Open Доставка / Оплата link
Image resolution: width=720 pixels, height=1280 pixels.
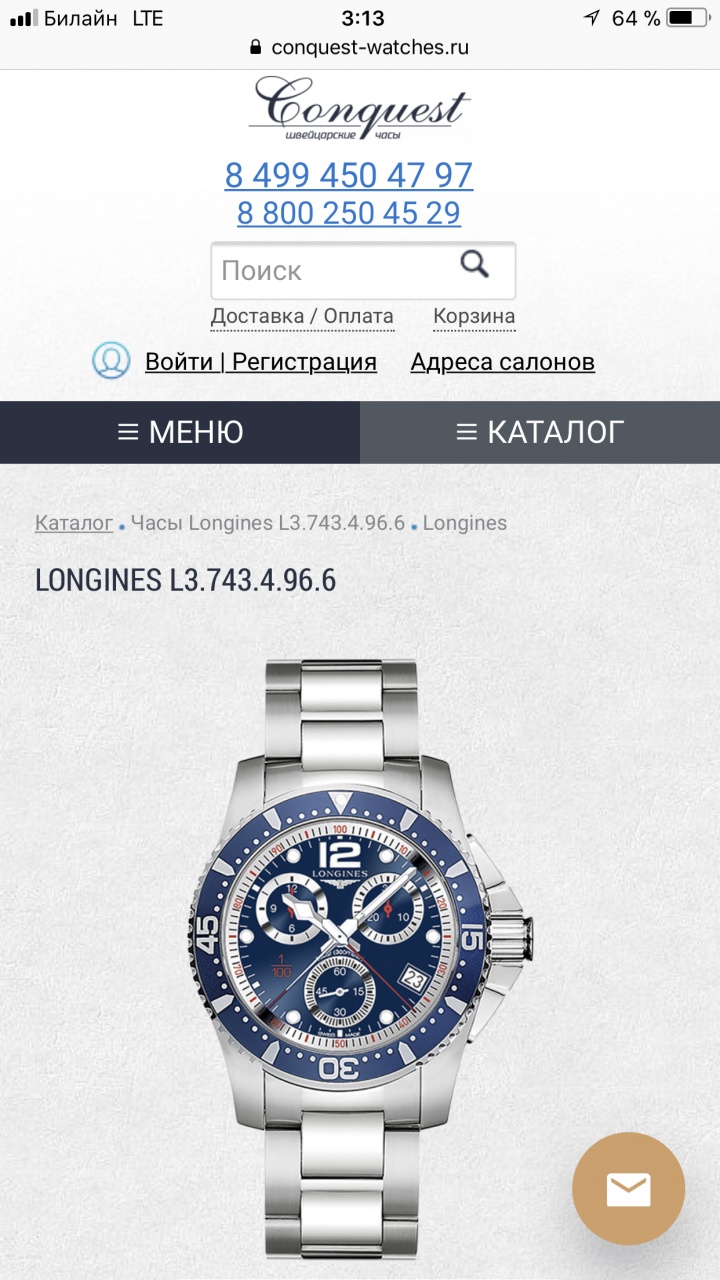pyautogui.click(x=302, y=317)
